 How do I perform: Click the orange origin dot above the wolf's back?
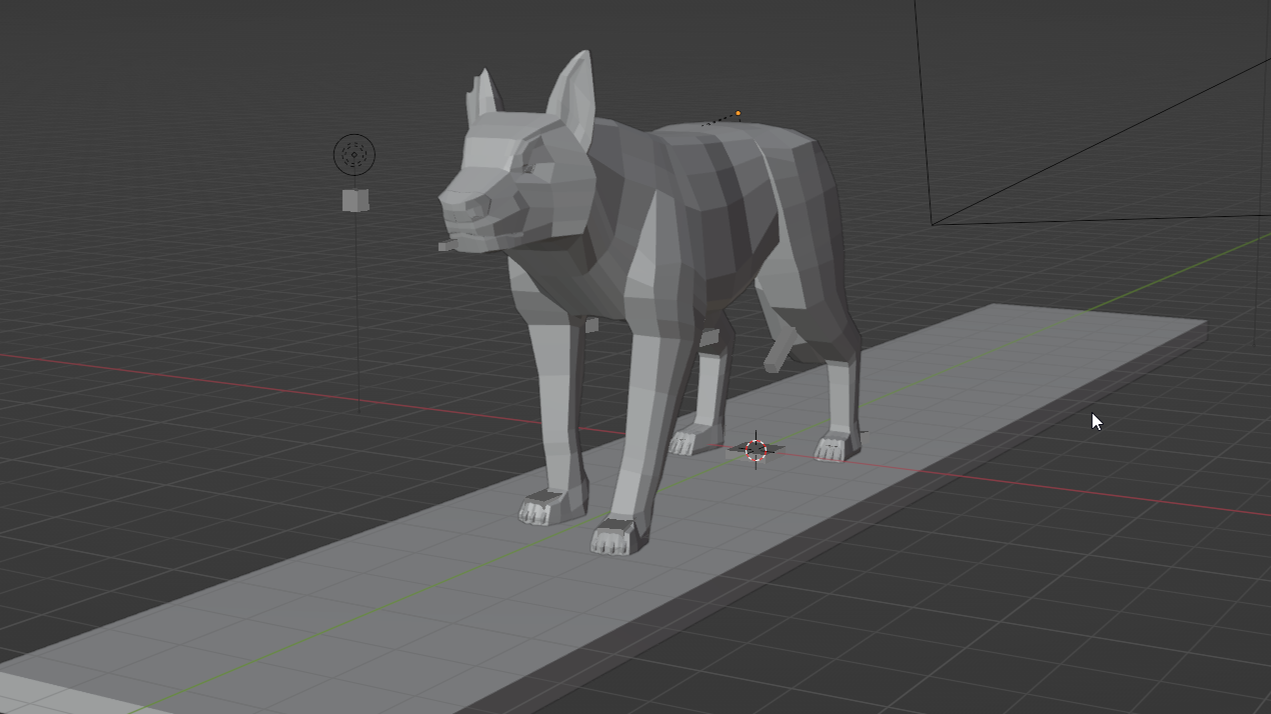click(x=736, y=114)
